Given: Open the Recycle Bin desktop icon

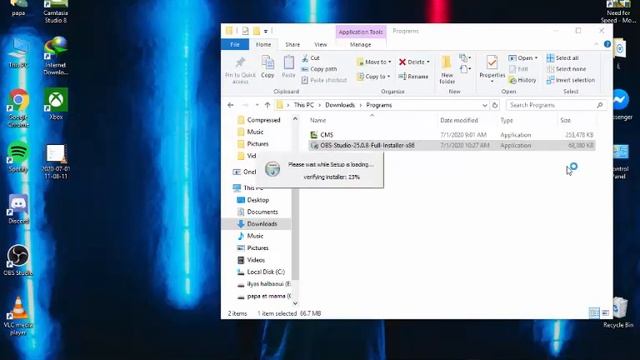Looking at the screenshot, I should 619,313.
